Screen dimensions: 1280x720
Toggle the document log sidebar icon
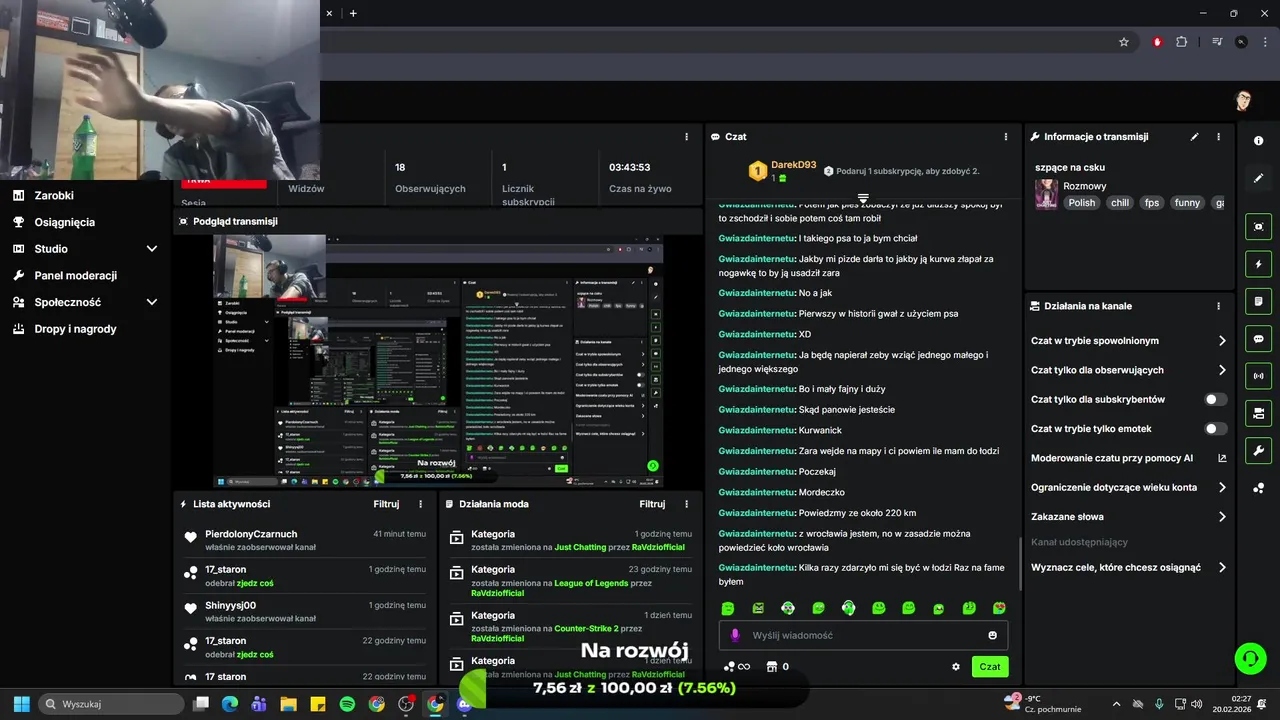pos(1259,301)
